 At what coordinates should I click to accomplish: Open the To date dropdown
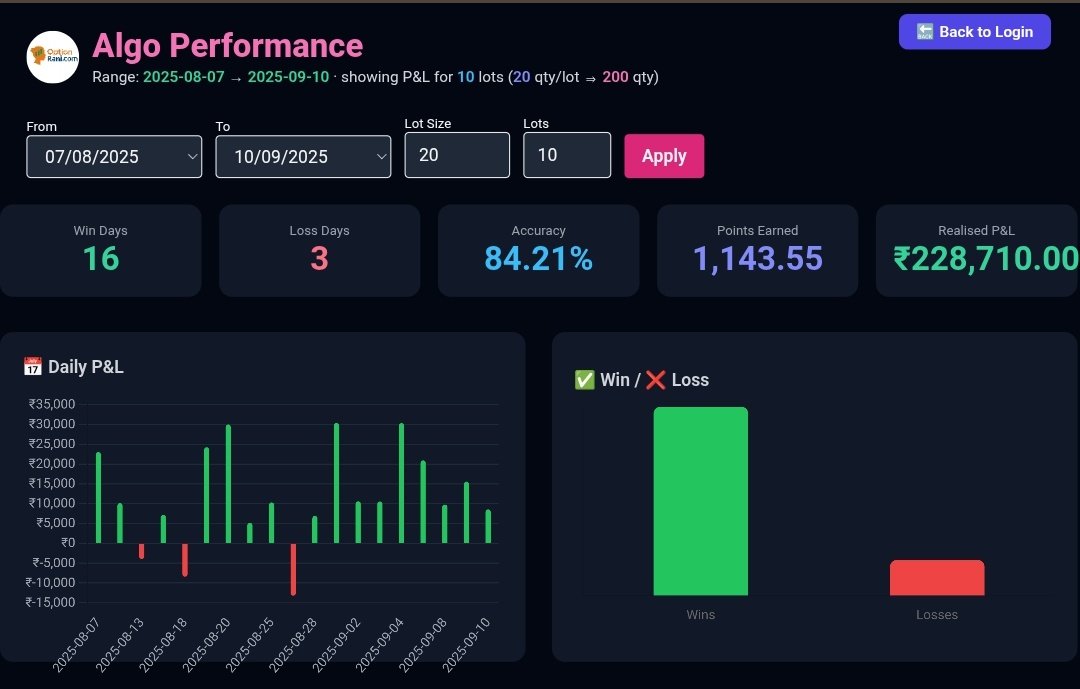(303, 156)
